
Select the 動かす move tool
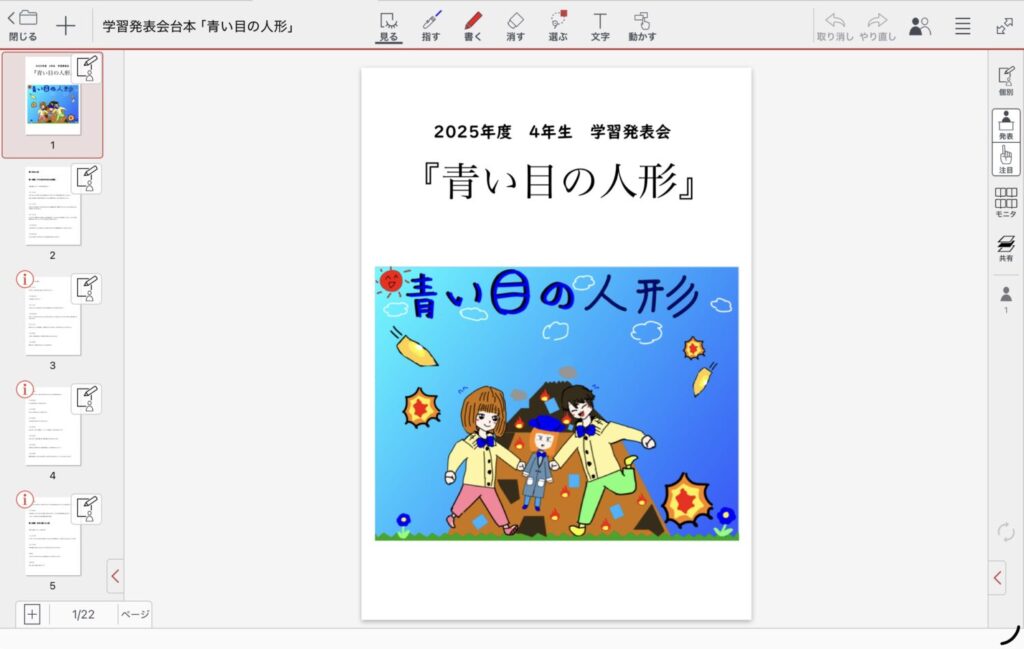[x=642, y=26]
